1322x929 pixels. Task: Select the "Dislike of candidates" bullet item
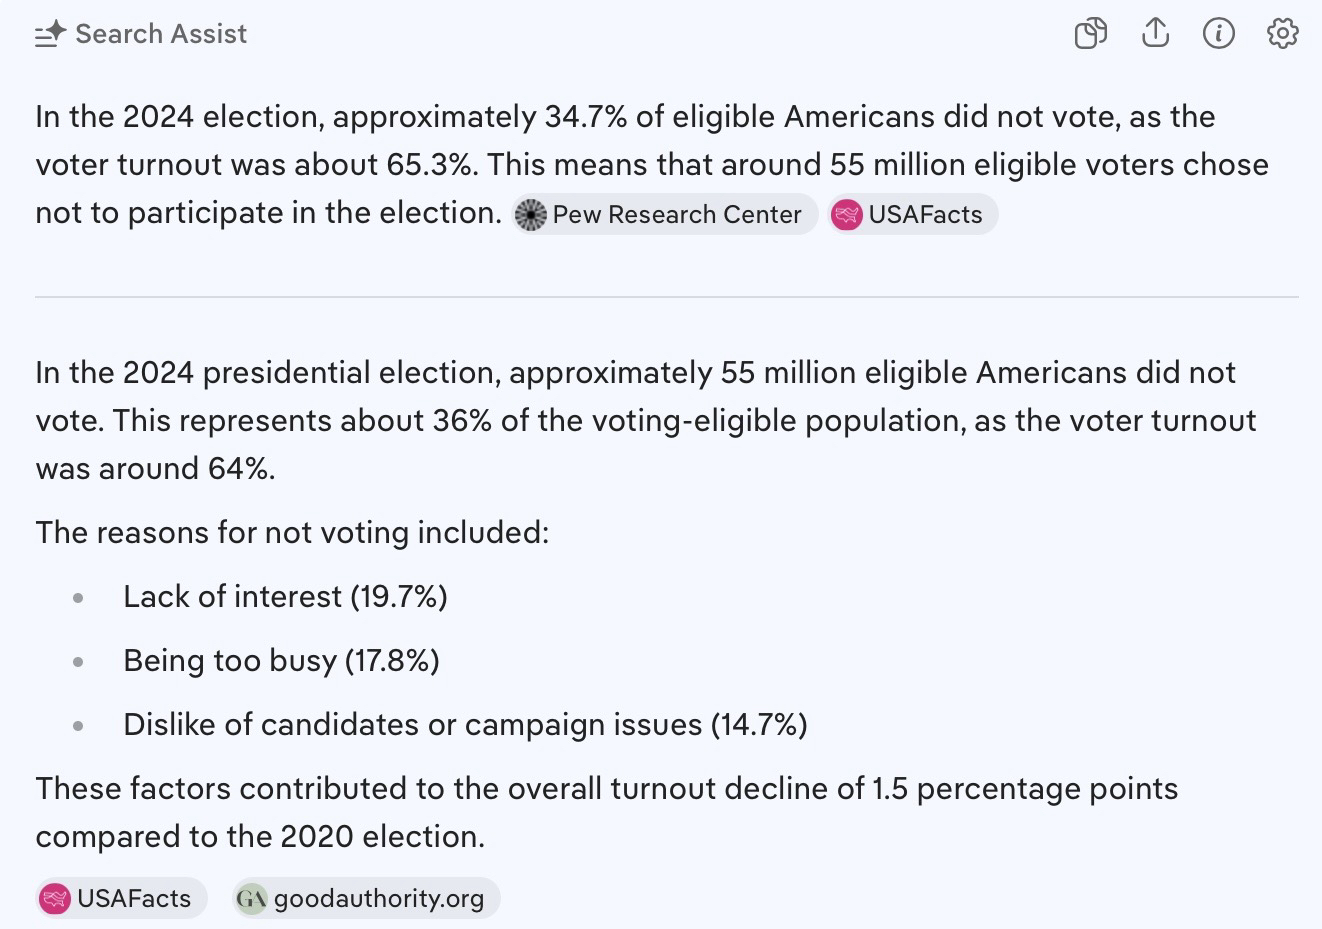[465, 725]
